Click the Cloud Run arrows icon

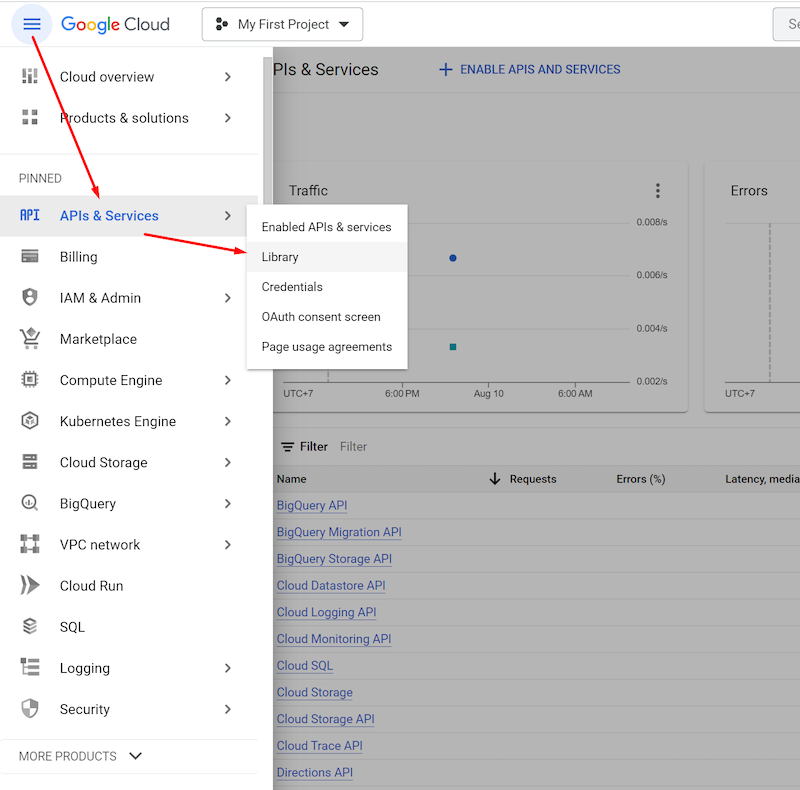point(30,586)
